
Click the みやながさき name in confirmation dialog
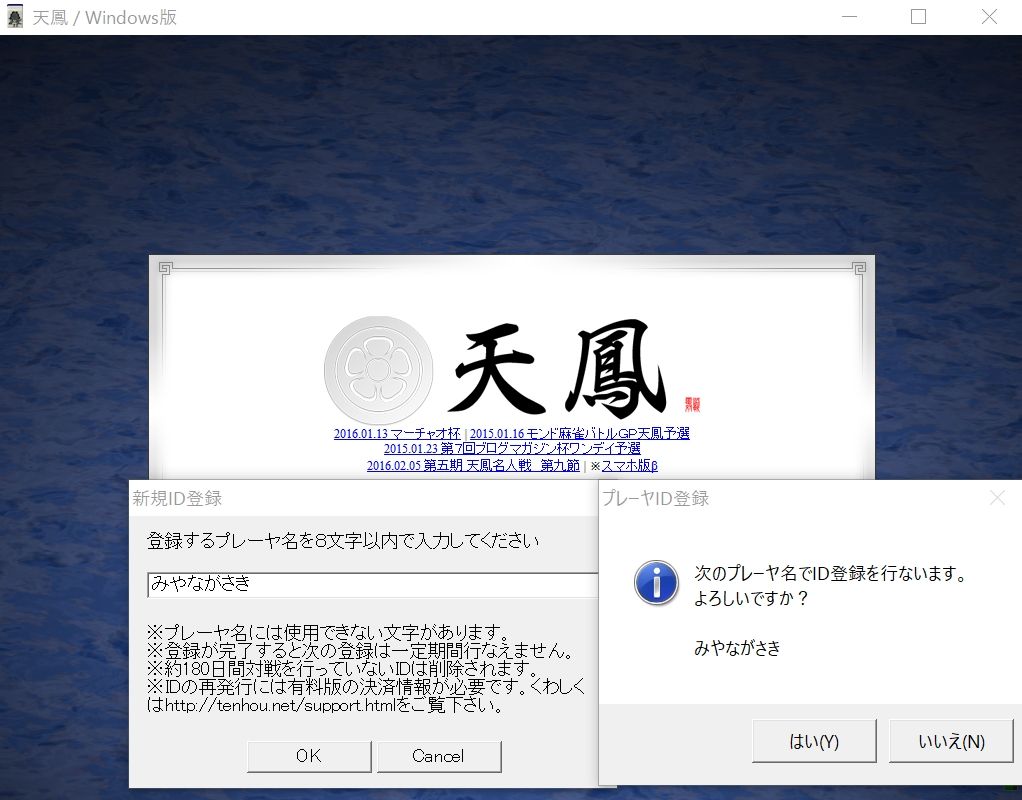pyautogui.click(x=737, y=648)
